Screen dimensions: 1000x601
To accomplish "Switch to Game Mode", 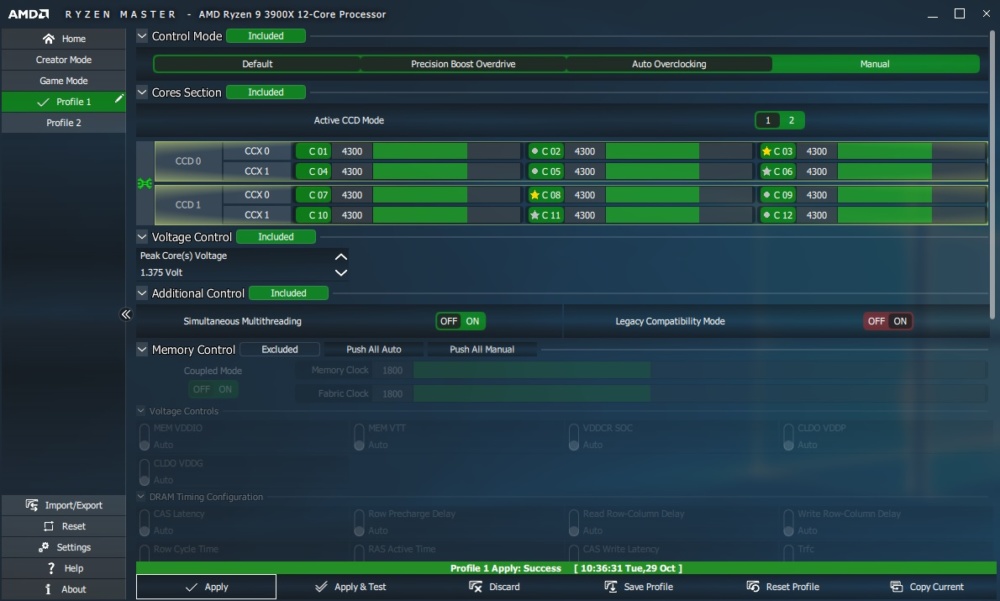I will tap(64, 80).
